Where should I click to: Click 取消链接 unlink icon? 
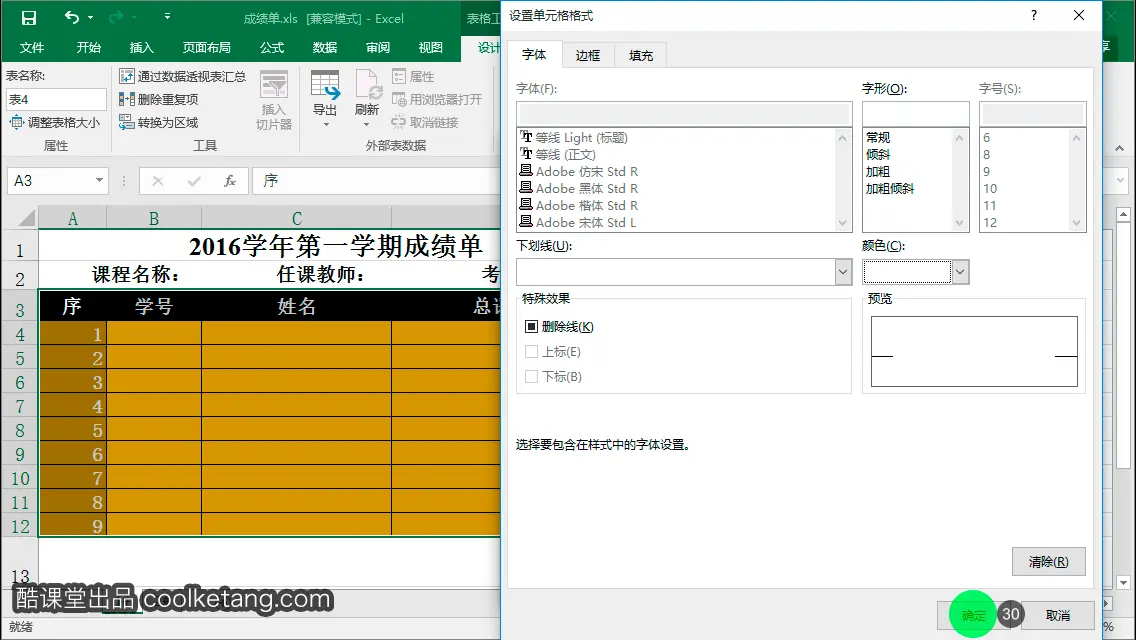[399, 122]
